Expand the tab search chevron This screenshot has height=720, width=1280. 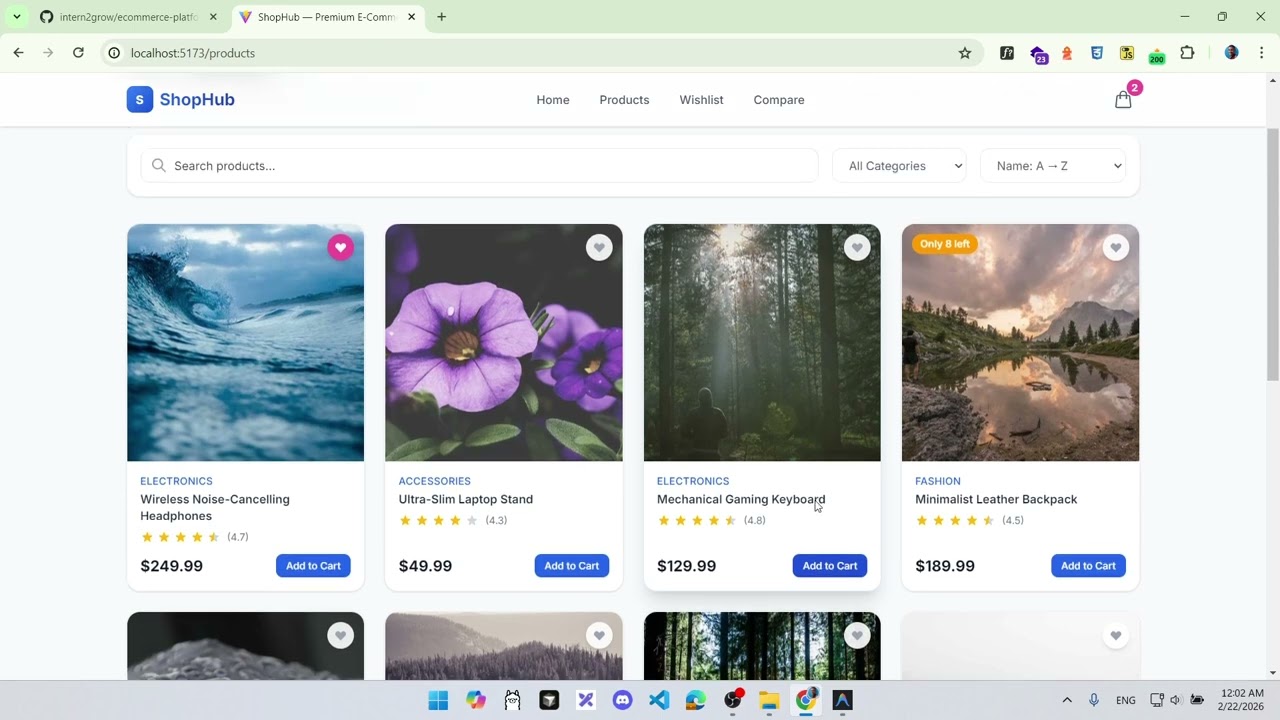coord(17,17)
